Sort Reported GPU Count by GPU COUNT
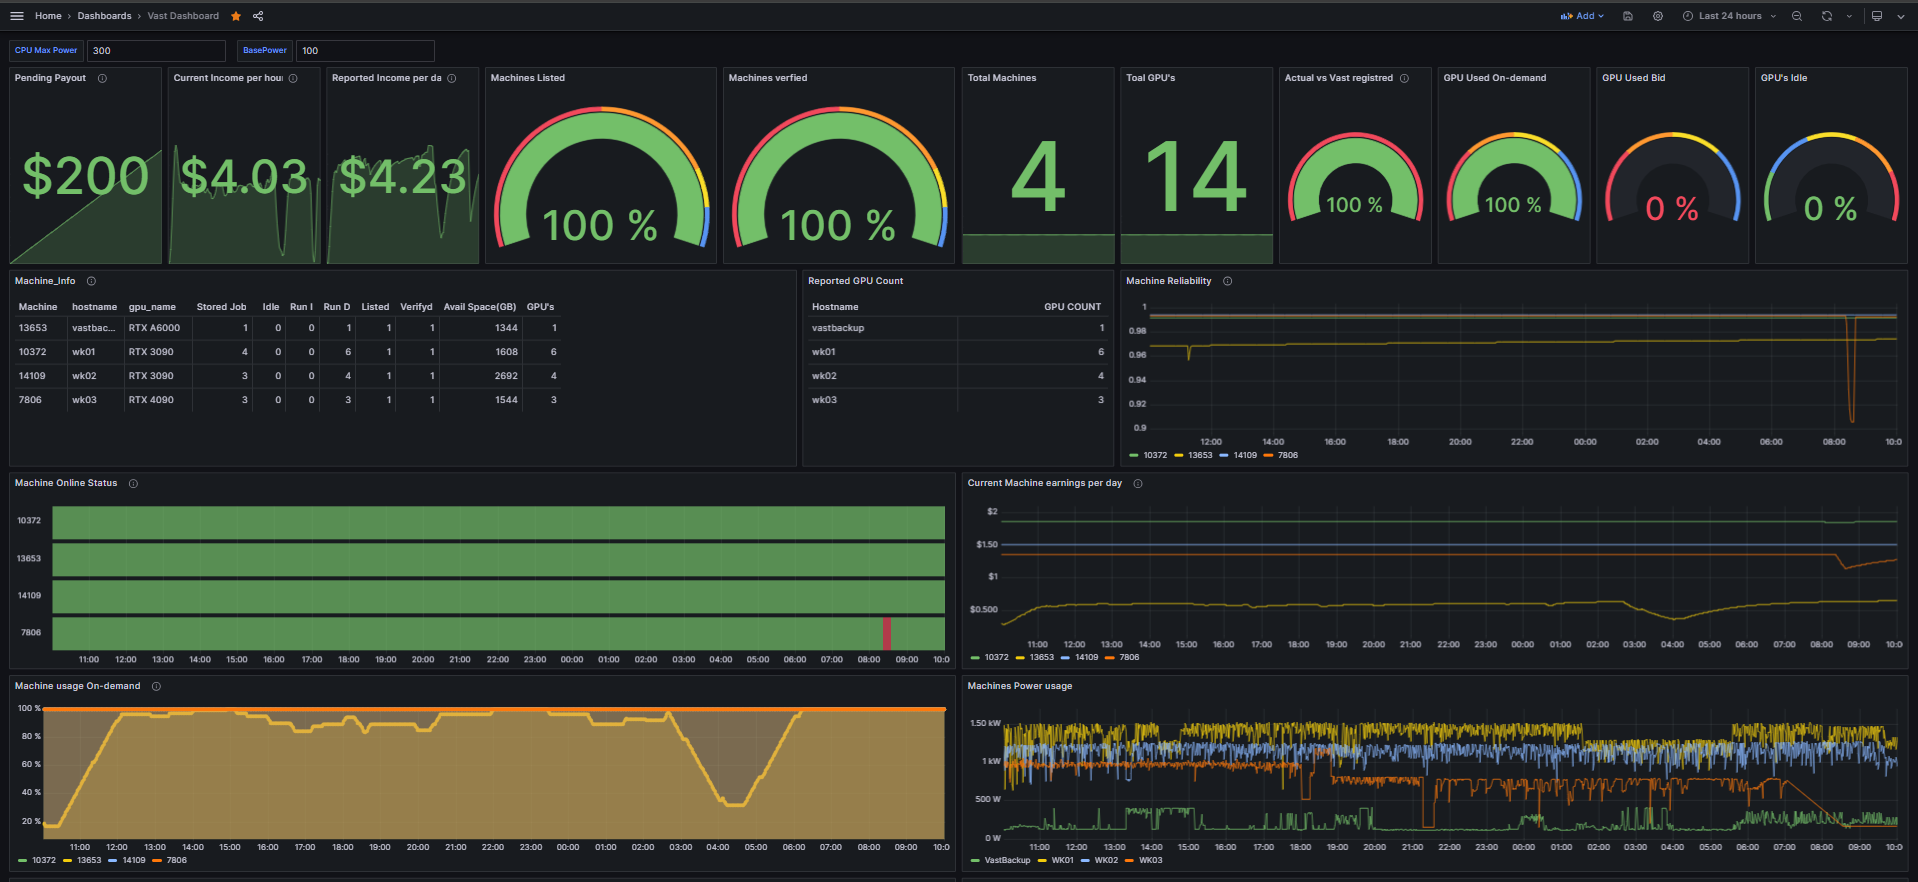The image size is (1918, 882). 1072,307
